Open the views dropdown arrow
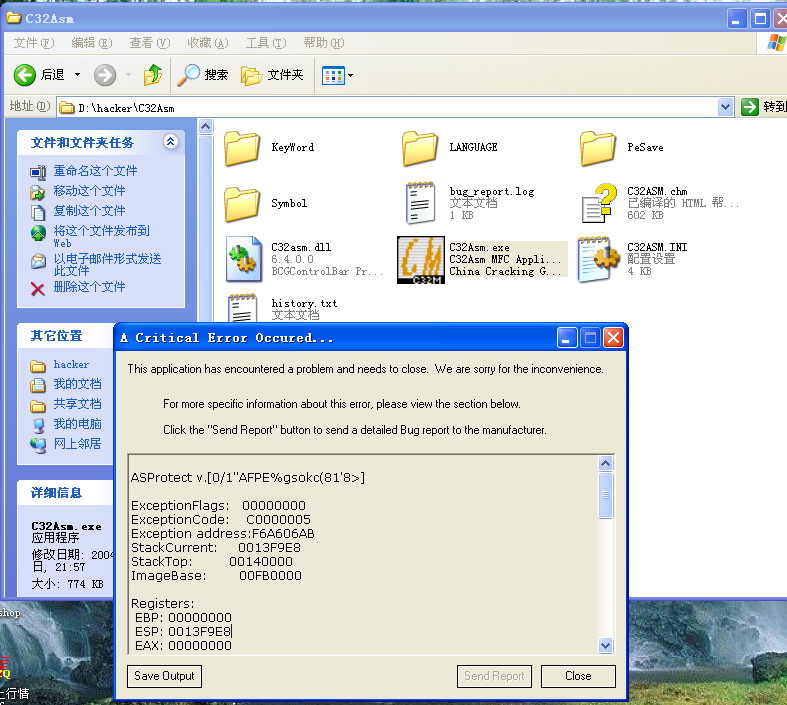 click(350, 76)
